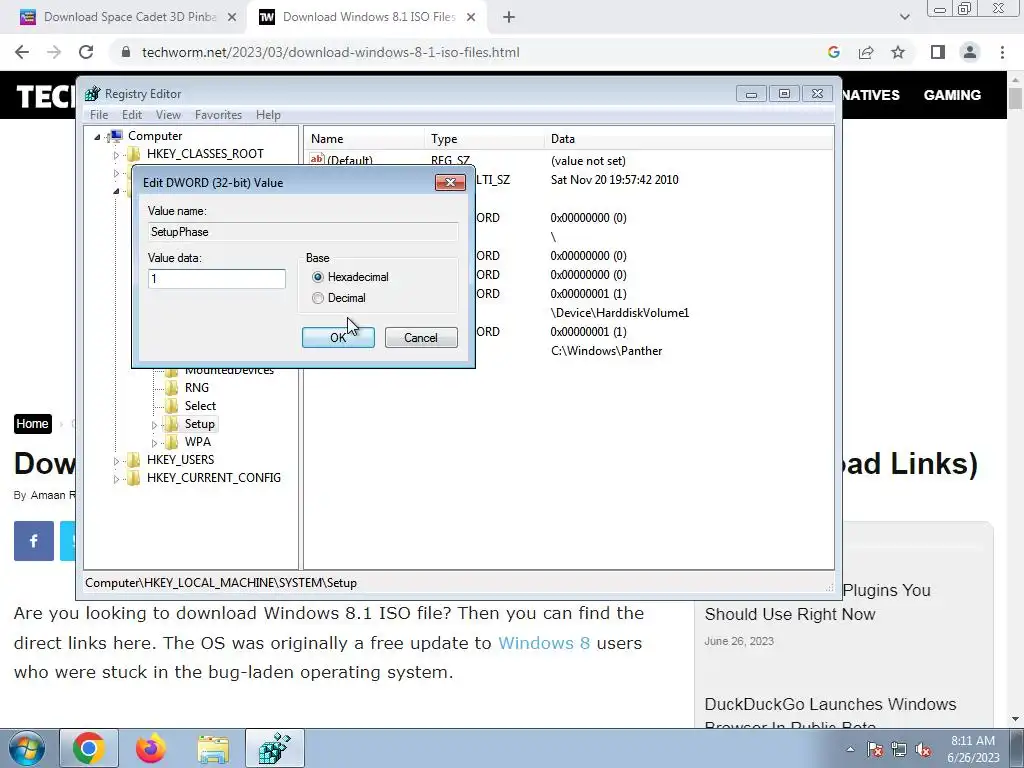Viewport: 1024px width, 768px height.
Task: Click Sat Nov 20 19:57:42 2010 value
Action: click(615, 180)
